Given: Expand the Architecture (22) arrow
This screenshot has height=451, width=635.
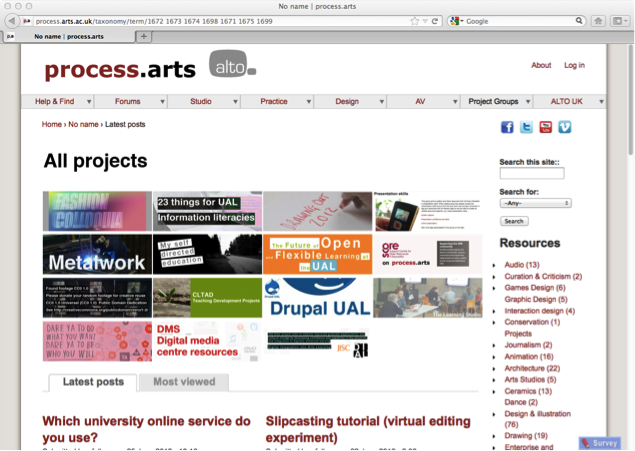Looking at the screenshot, I should (494, 369).
